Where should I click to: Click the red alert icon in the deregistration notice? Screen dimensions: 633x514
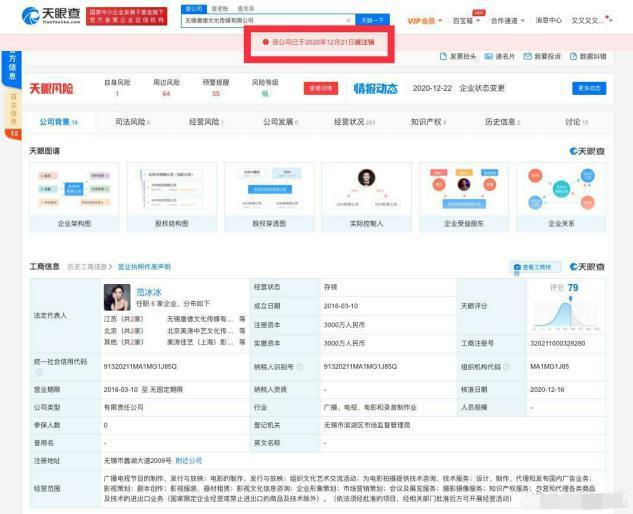[x=266, y=42]
